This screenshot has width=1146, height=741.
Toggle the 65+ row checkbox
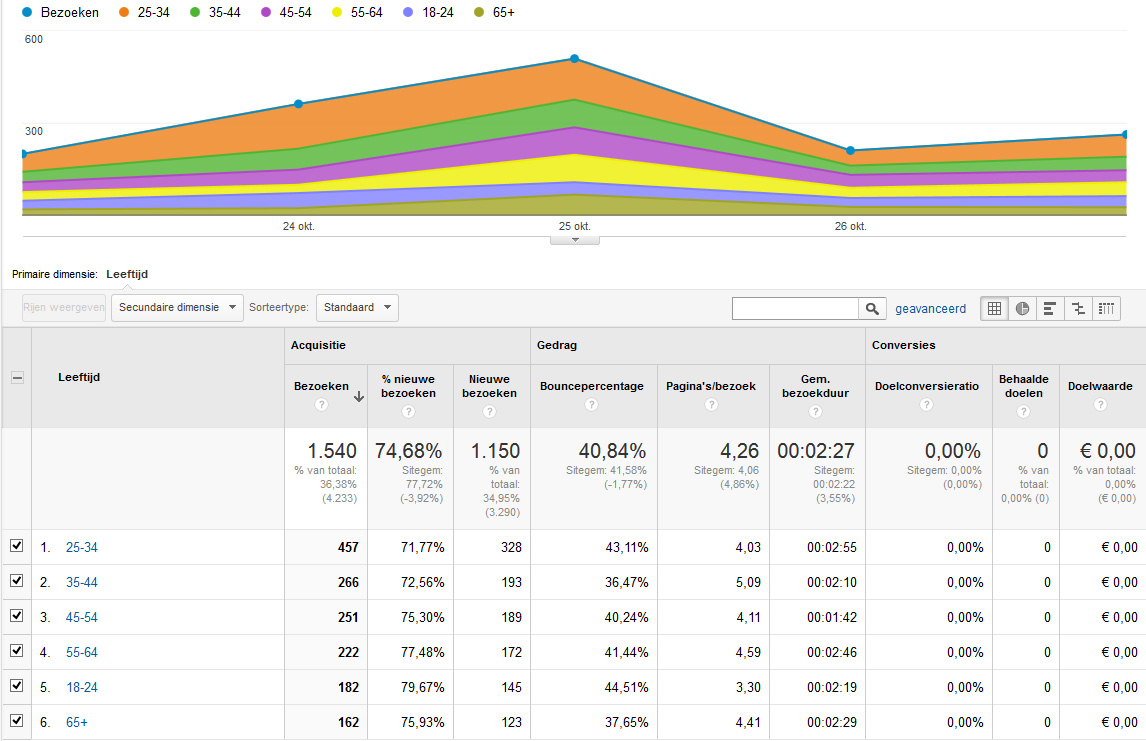(16, 721)
